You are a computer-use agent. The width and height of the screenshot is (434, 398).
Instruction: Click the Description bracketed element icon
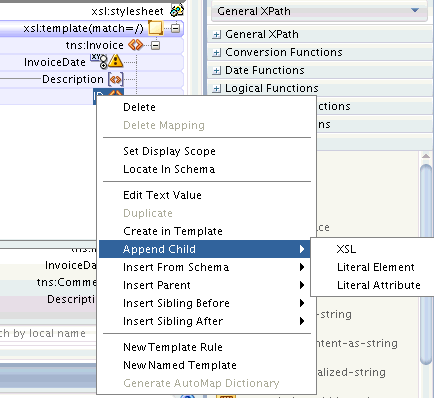[116, 79]
